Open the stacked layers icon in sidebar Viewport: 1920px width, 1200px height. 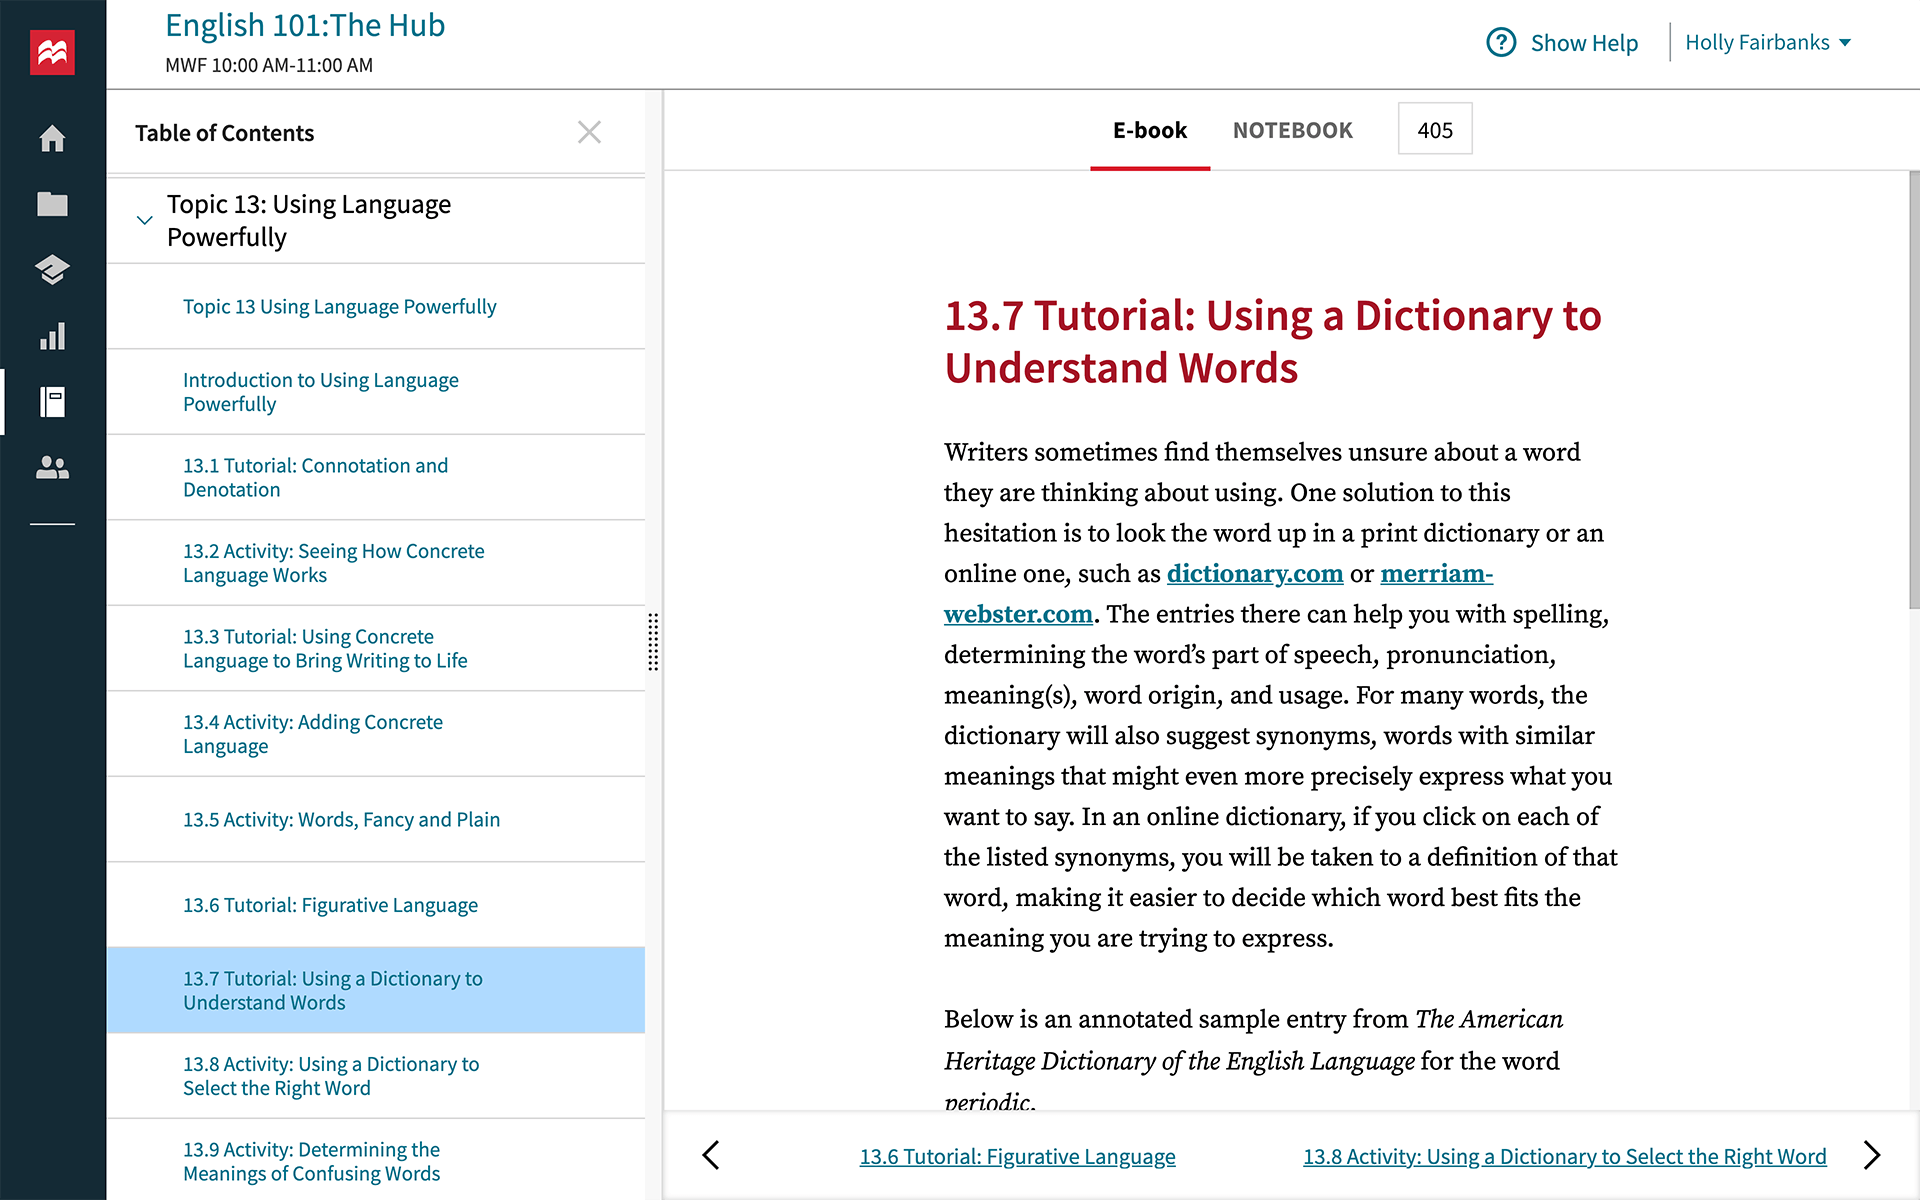52,270
